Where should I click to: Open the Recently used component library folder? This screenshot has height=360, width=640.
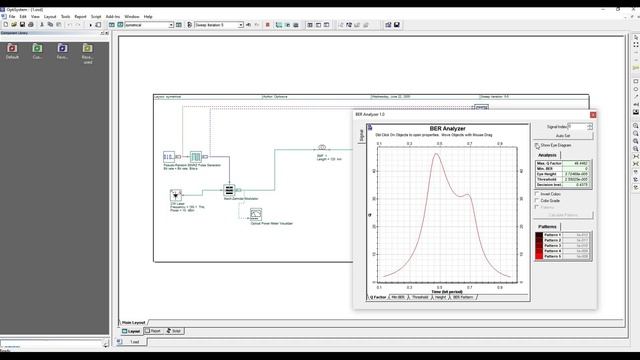pos(87,53)
